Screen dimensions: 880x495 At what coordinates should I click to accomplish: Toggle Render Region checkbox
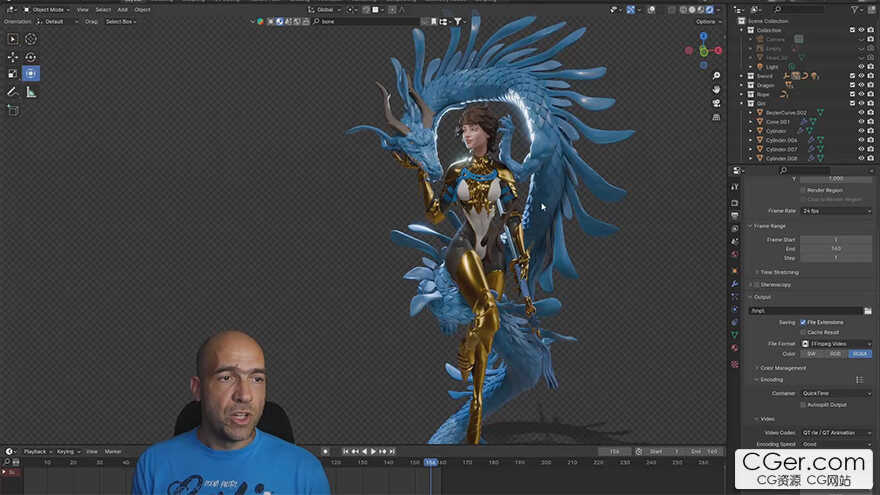point(803,190)
